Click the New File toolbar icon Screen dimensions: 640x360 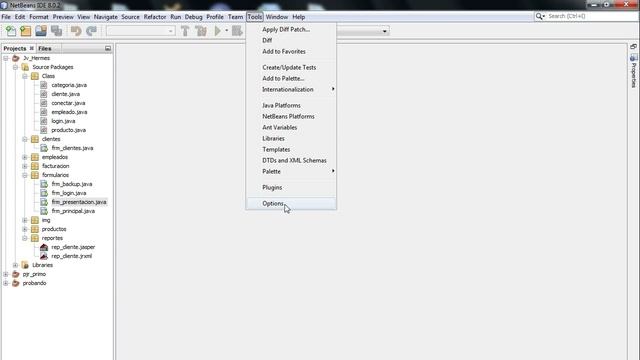point(11,31)
